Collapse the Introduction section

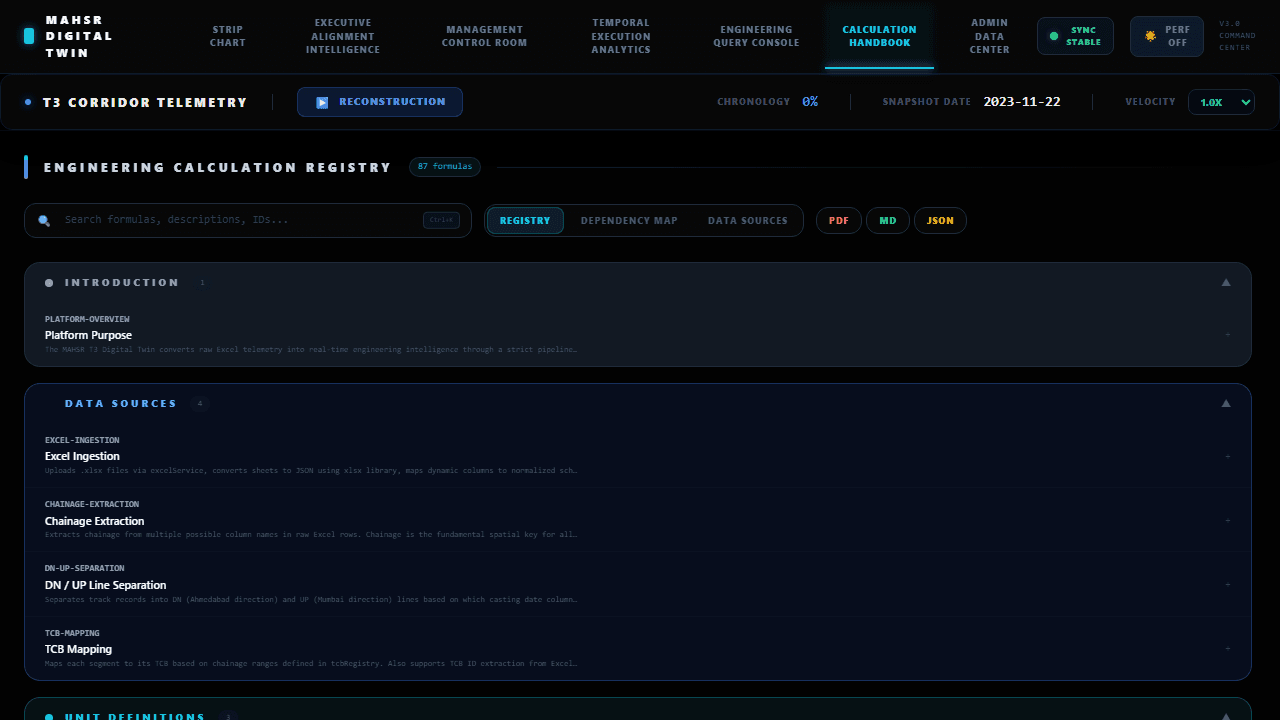point(1226,283)
